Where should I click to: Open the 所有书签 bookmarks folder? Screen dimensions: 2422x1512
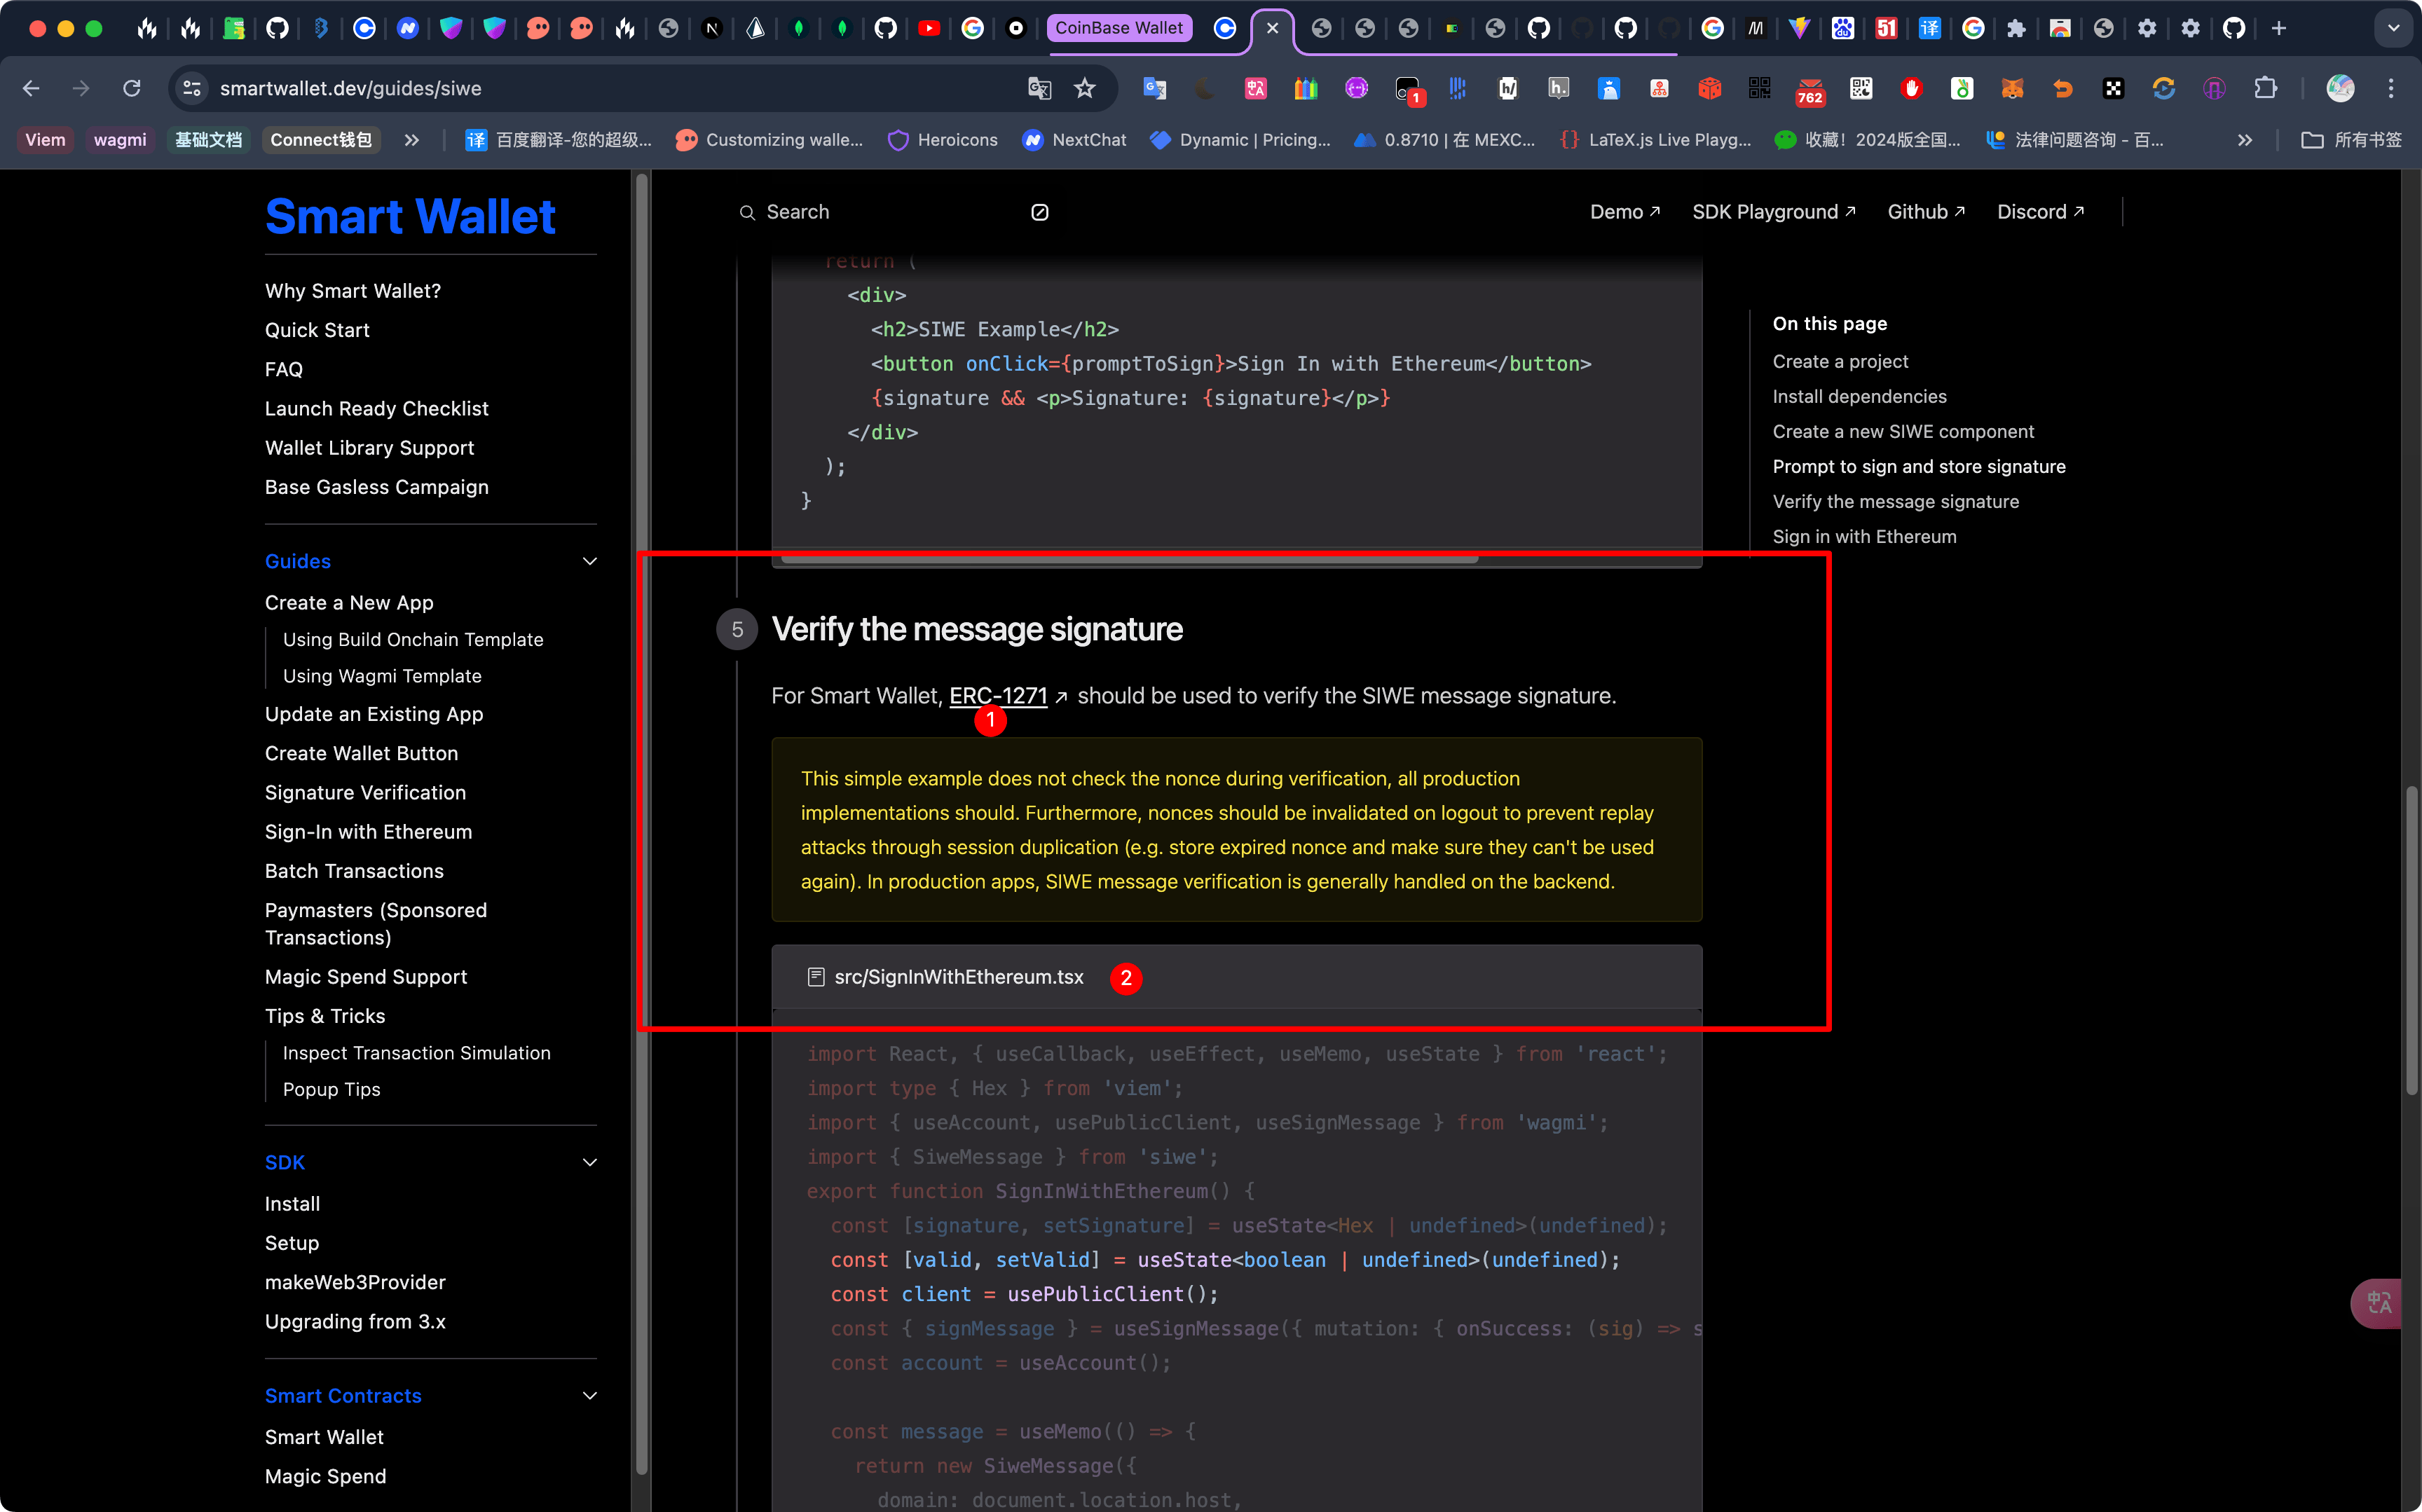coord(2351,140)
